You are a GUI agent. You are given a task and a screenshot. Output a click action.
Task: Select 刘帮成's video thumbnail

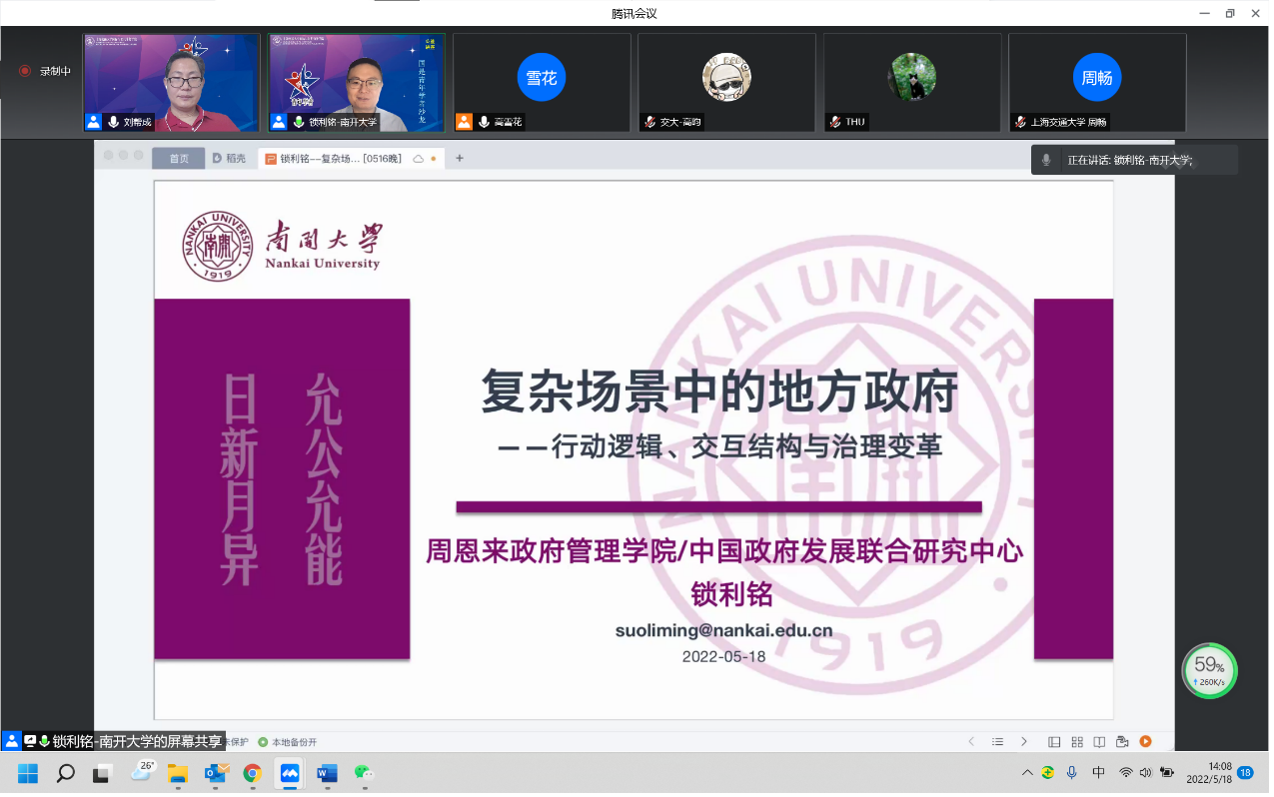pos(172,83)
